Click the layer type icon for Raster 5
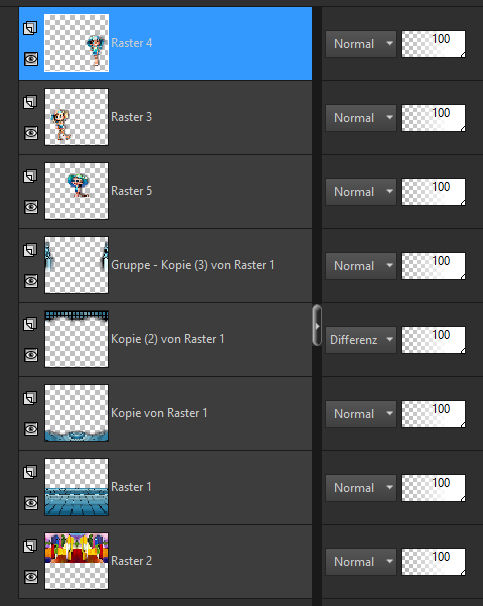This screenshot has height=606, width=483. 30,176
